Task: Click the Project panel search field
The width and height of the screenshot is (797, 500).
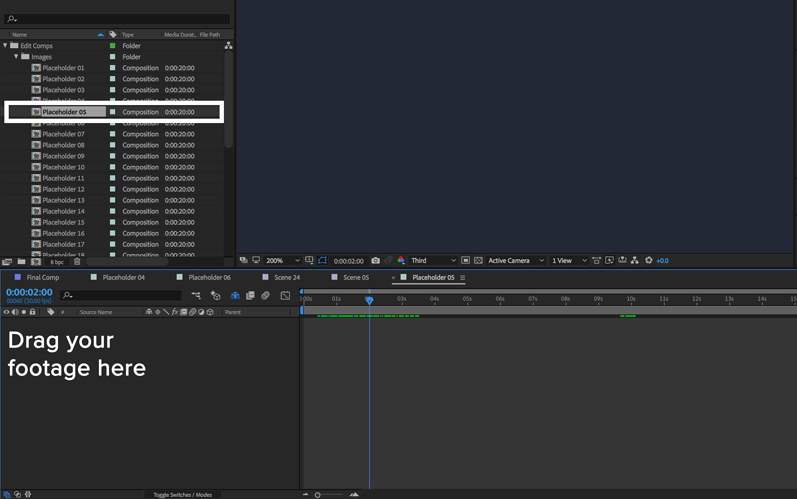Action: pos(118,19)
